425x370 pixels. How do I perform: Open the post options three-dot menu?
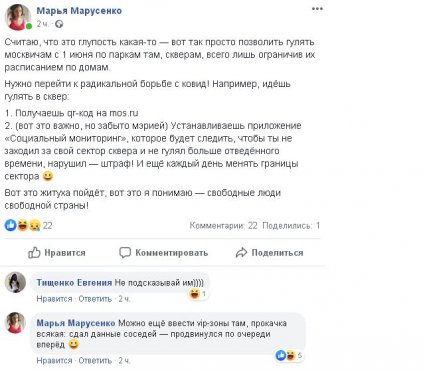[317, 9]
